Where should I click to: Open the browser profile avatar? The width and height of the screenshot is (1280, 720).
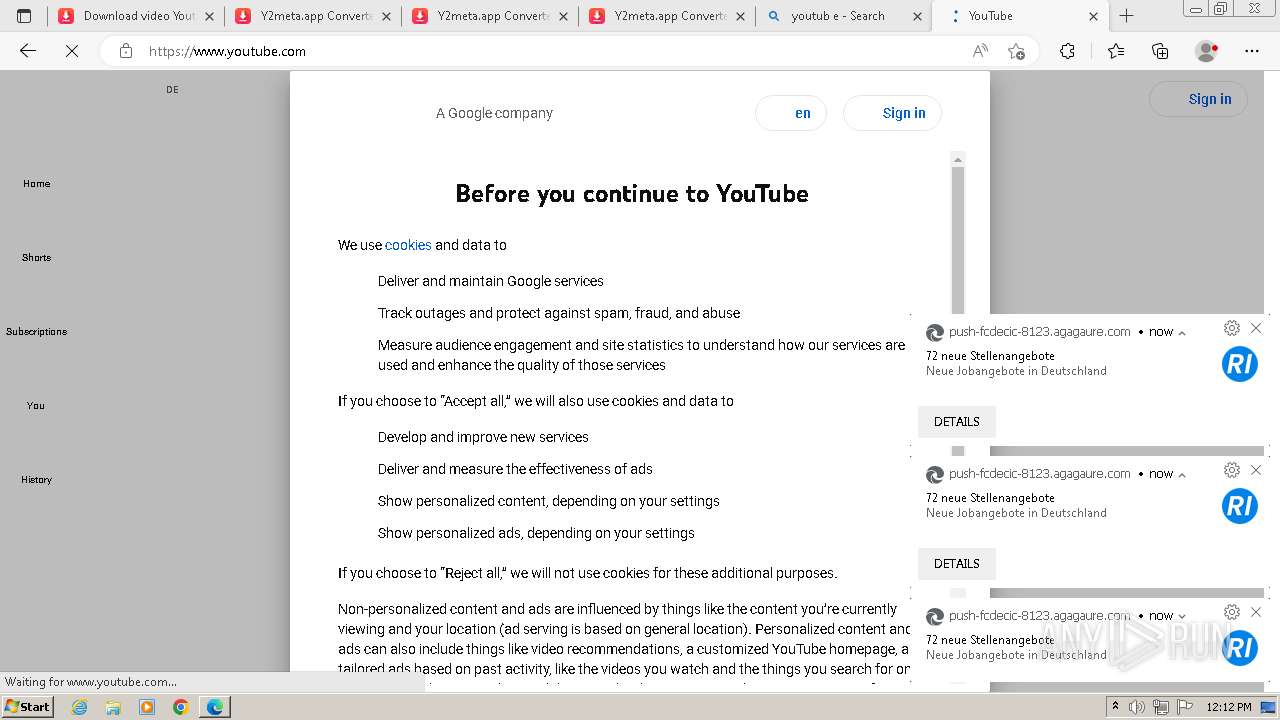pyautogui.click(x=1206, y=51)
